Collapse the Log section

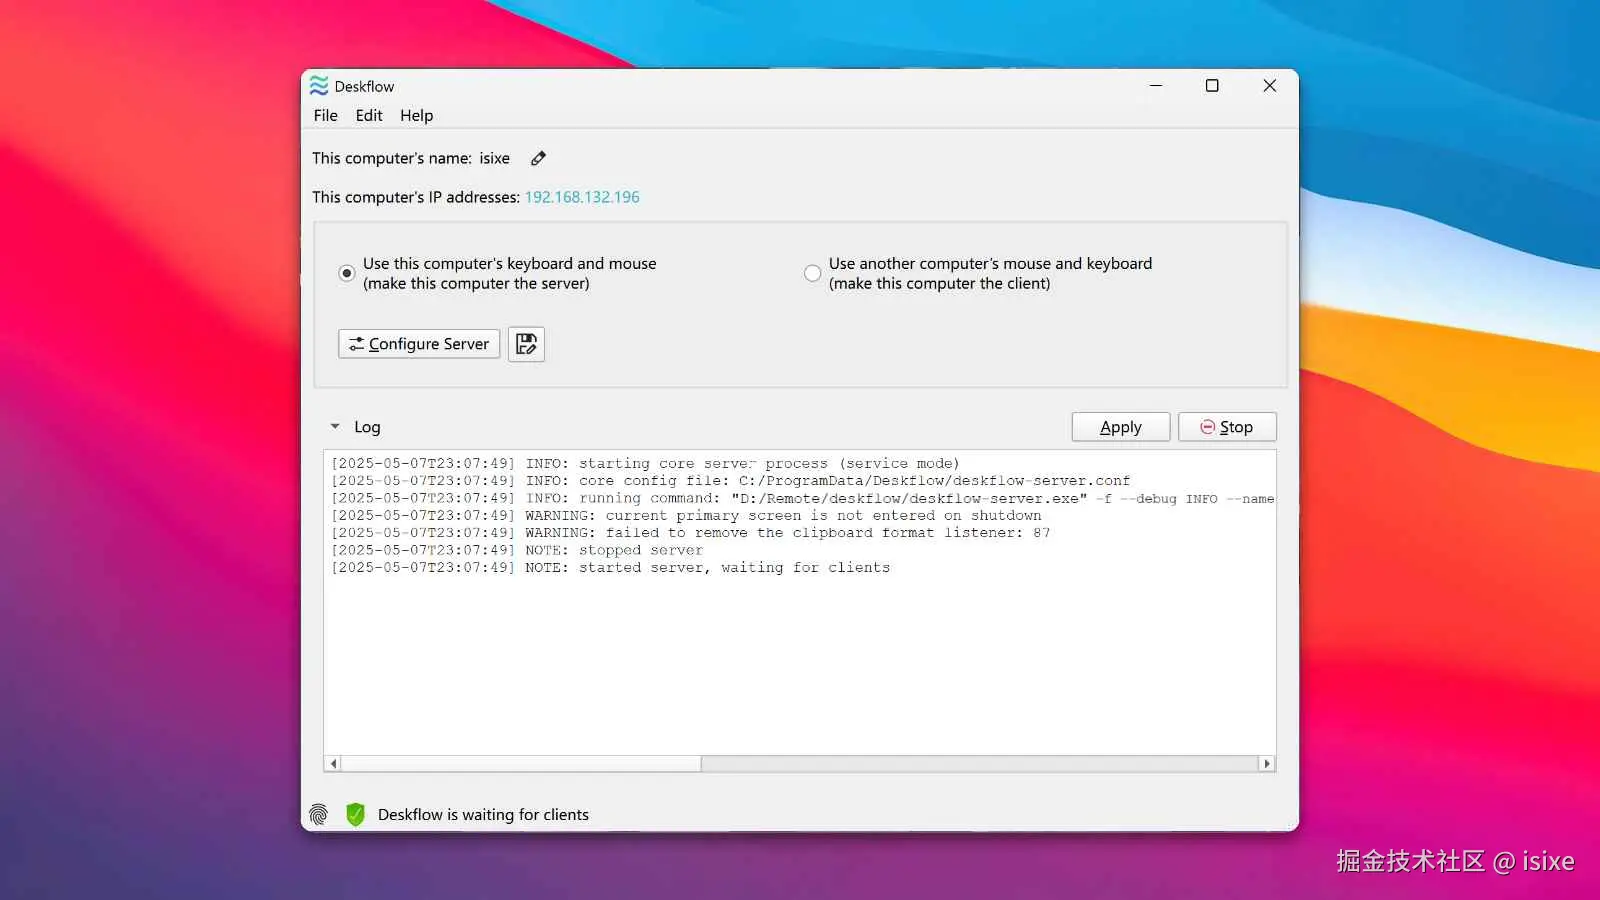(335, 427)
